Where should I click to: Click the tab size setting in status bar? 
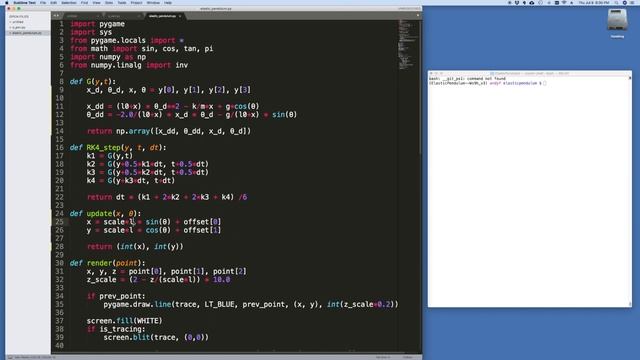click(383, 357)
